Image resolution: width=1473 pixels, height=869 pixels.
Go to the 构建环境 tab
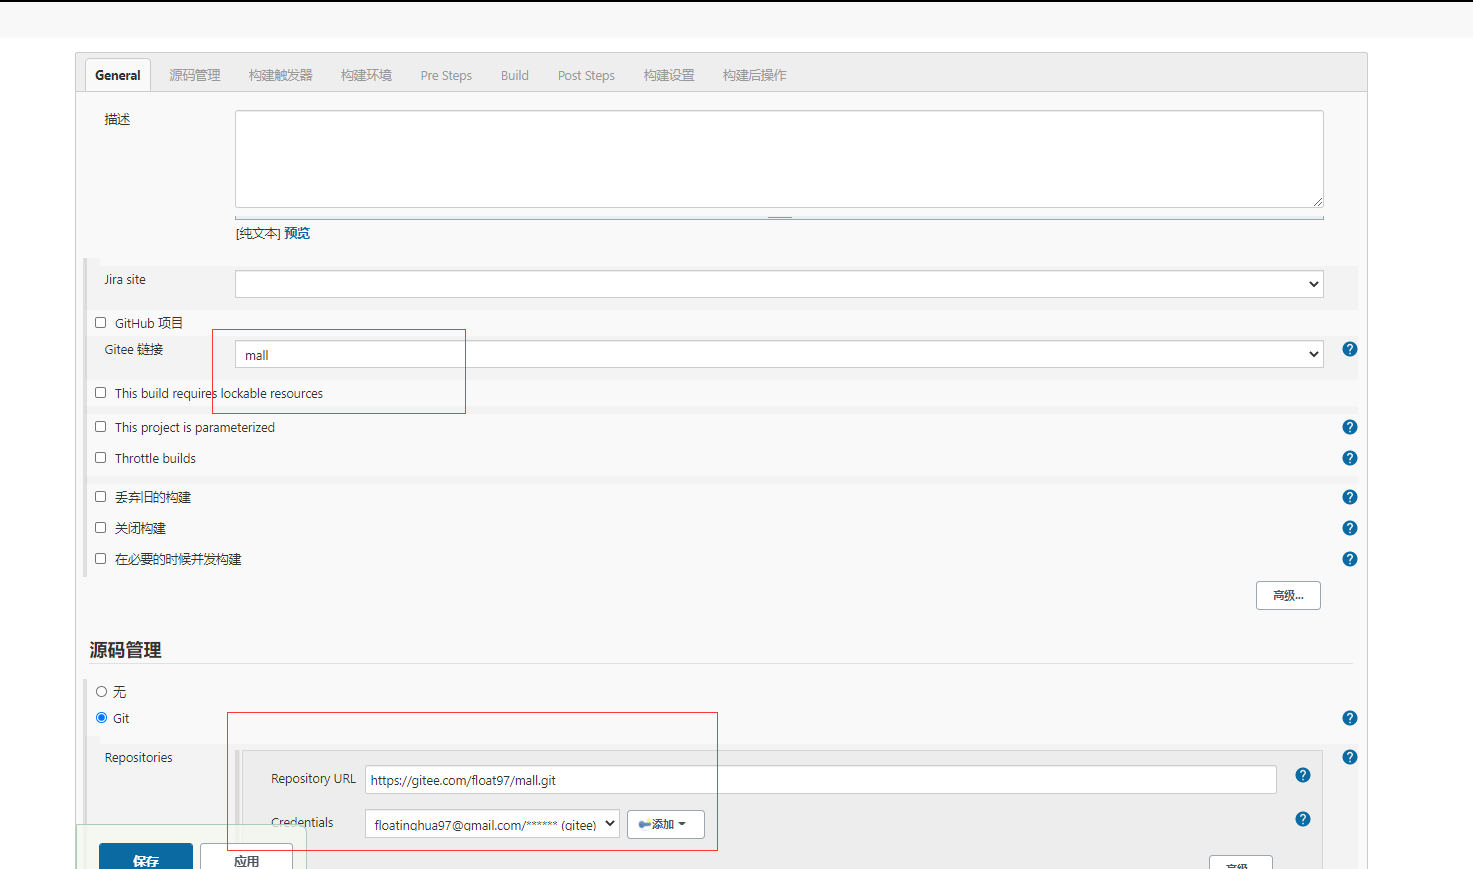[366, 75]
